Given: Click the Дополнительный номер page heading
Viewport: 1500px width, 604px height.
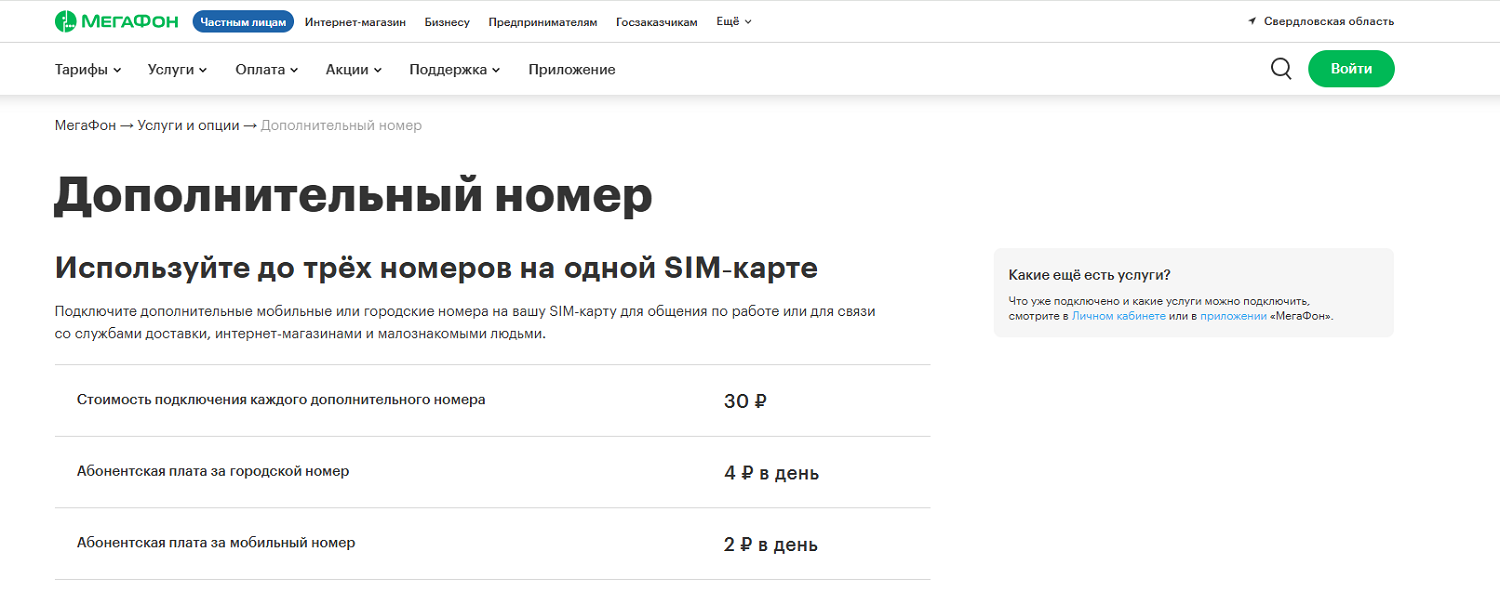Looking at the screenshot, I should point(353,195).
